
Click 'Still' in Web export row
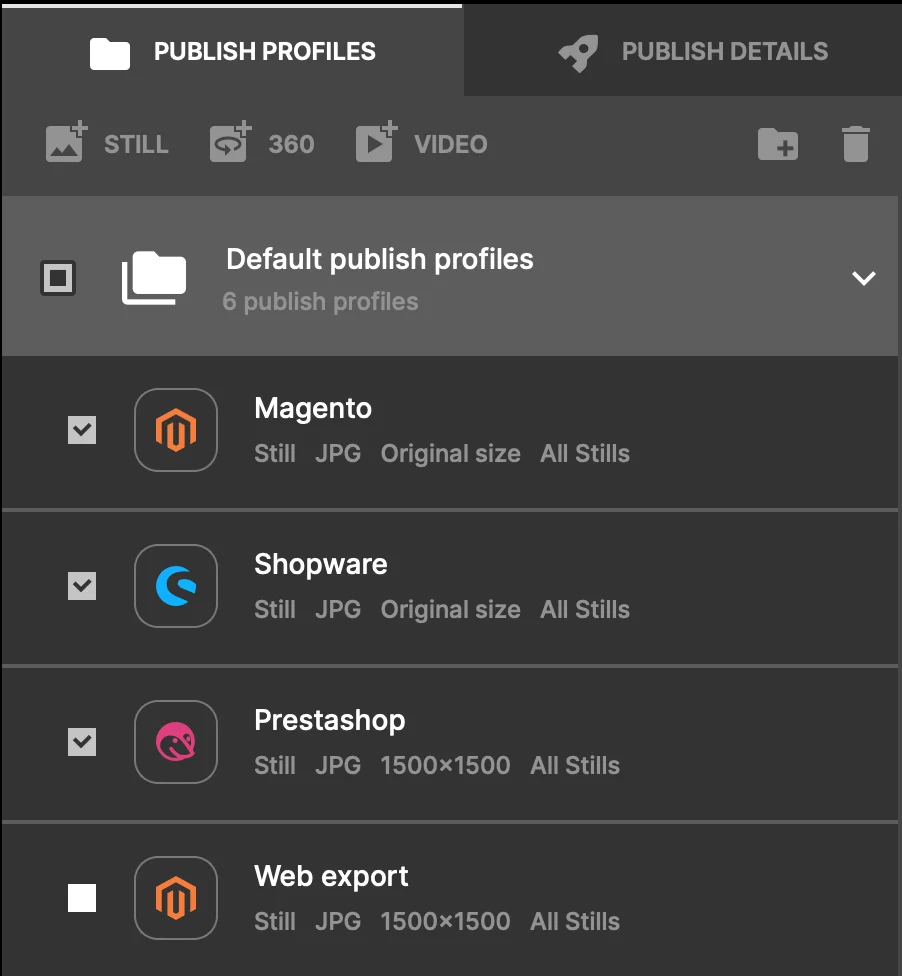tap(275, 921)
